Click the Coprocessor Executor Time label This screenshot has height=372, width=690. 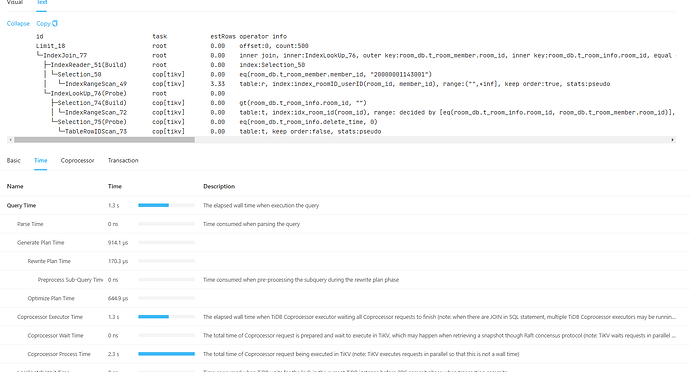click(50, 317)
